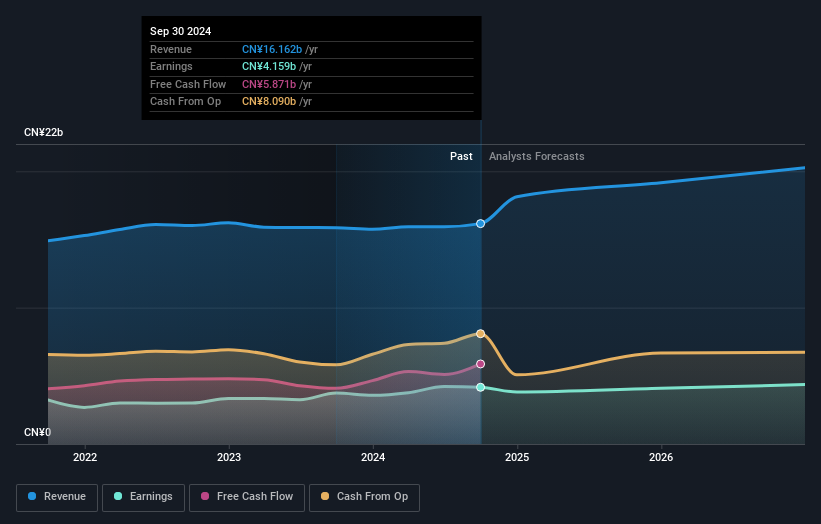Click the CN¥22b y-axis label

click(x=43, y=132)
